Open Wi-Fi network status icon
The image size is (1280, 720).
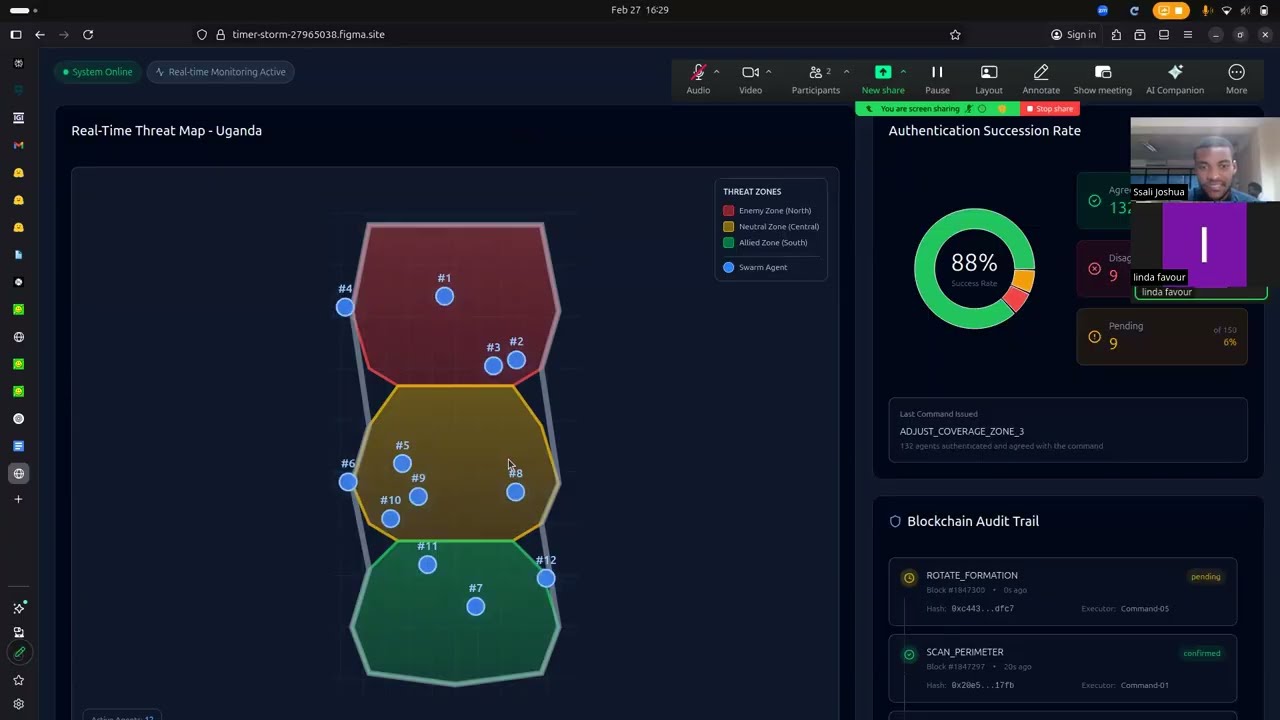[1227, 10]
